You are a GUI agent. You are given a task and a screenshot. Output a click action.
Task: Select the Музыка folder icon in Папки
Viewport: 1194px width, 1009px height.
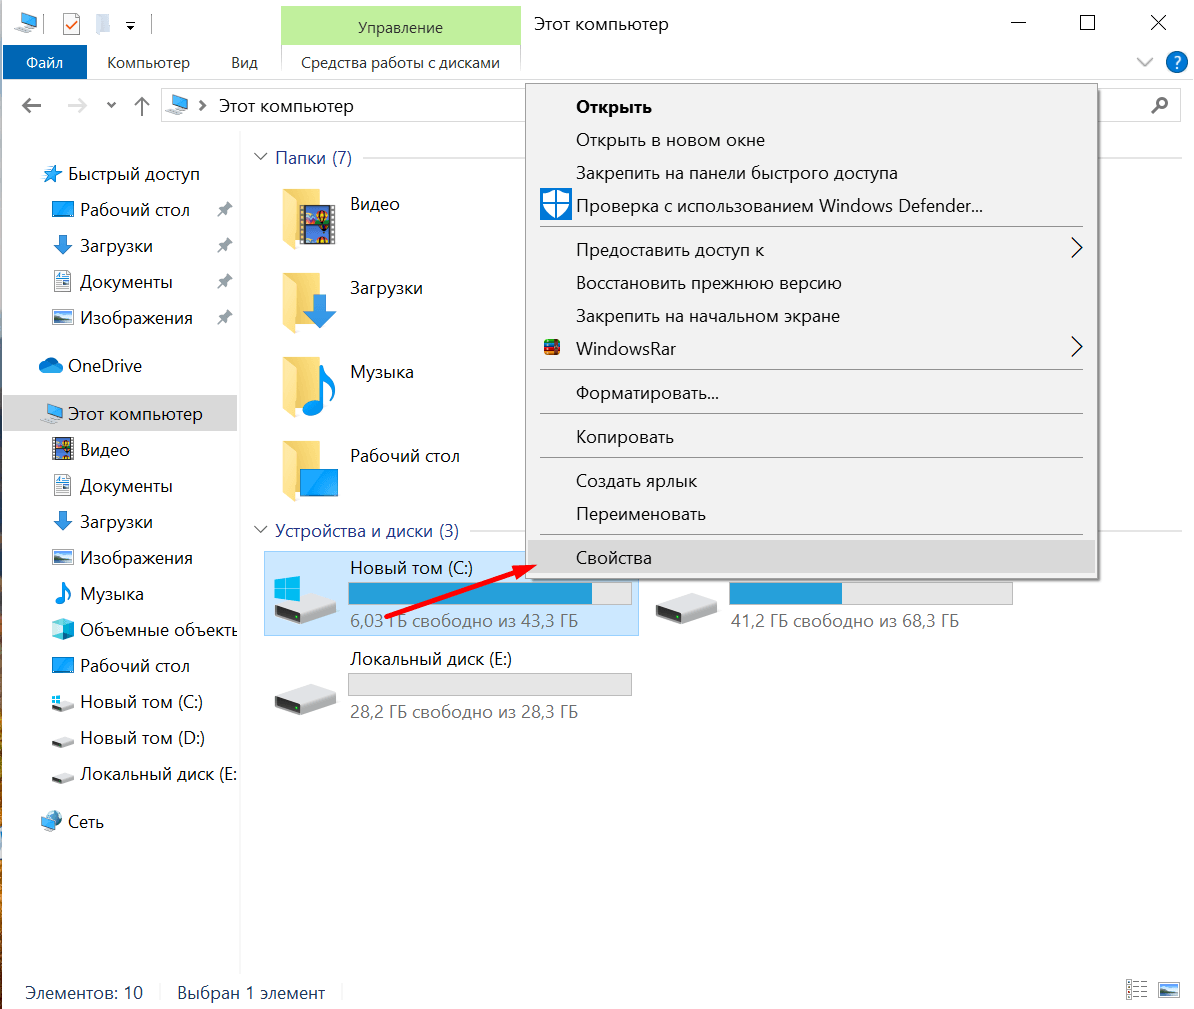pyautogui.click(x=308, y=386)
